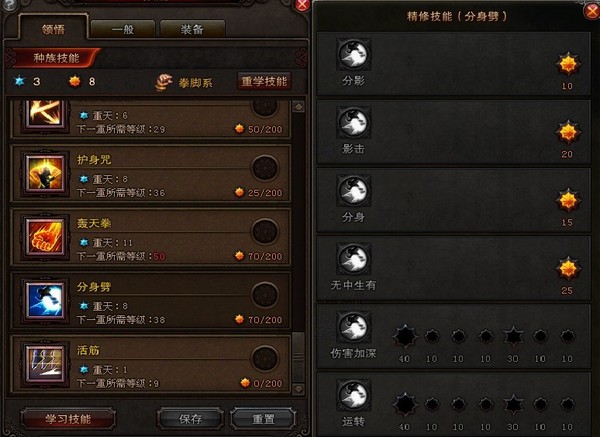The width and height of the screenshot is (600, 437).
Task: Activate the orange star costing 10 for 分影
Action: (x=568, y=64)
